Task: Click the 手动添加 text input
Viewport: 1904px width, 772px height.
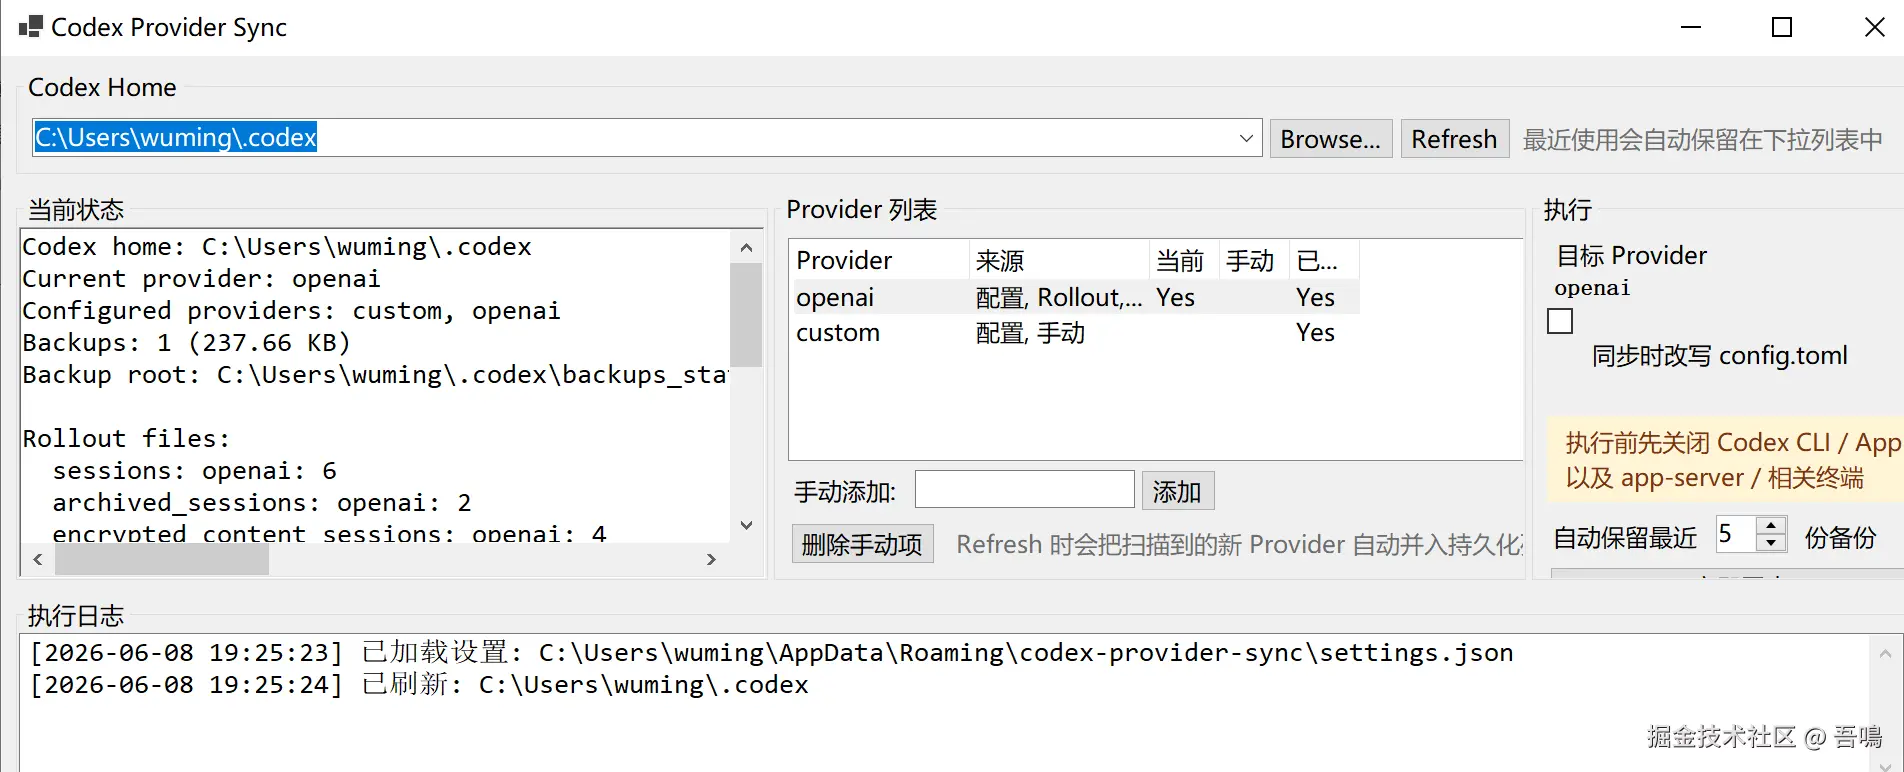Action: coord(1024,490)
